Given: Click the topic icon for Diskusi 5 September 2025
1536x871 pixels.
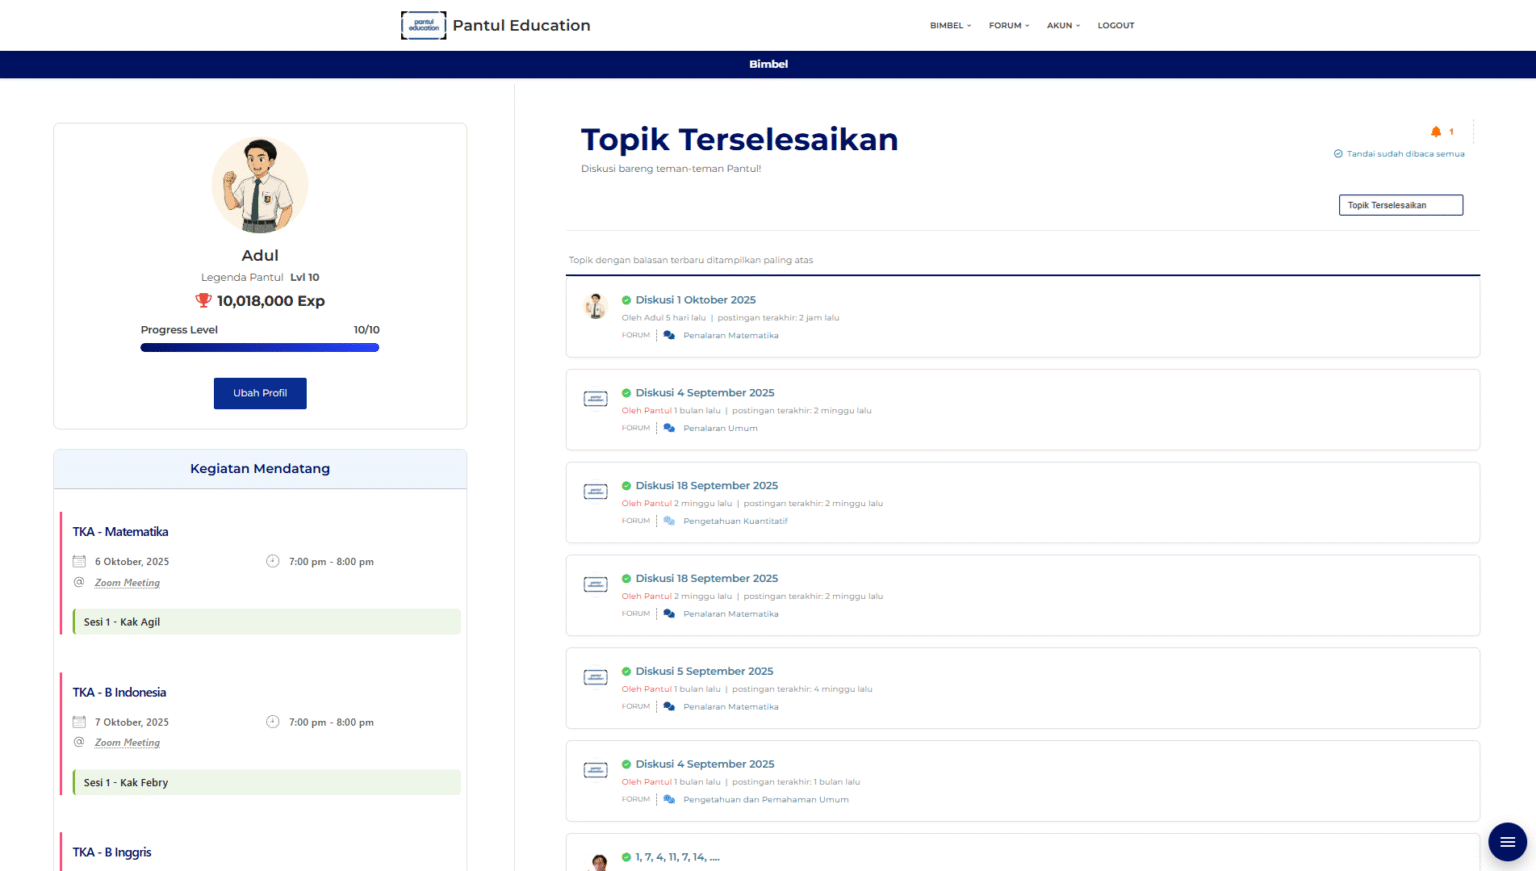Looking at the screenshot, I should pyautogui.click(x=595, y=677).
